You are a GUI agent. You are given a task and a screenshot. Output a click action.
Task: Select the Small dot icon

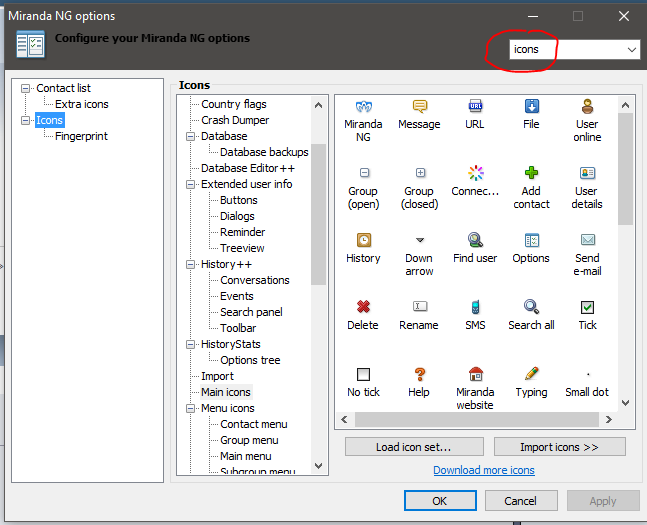[x=588, y=374]
